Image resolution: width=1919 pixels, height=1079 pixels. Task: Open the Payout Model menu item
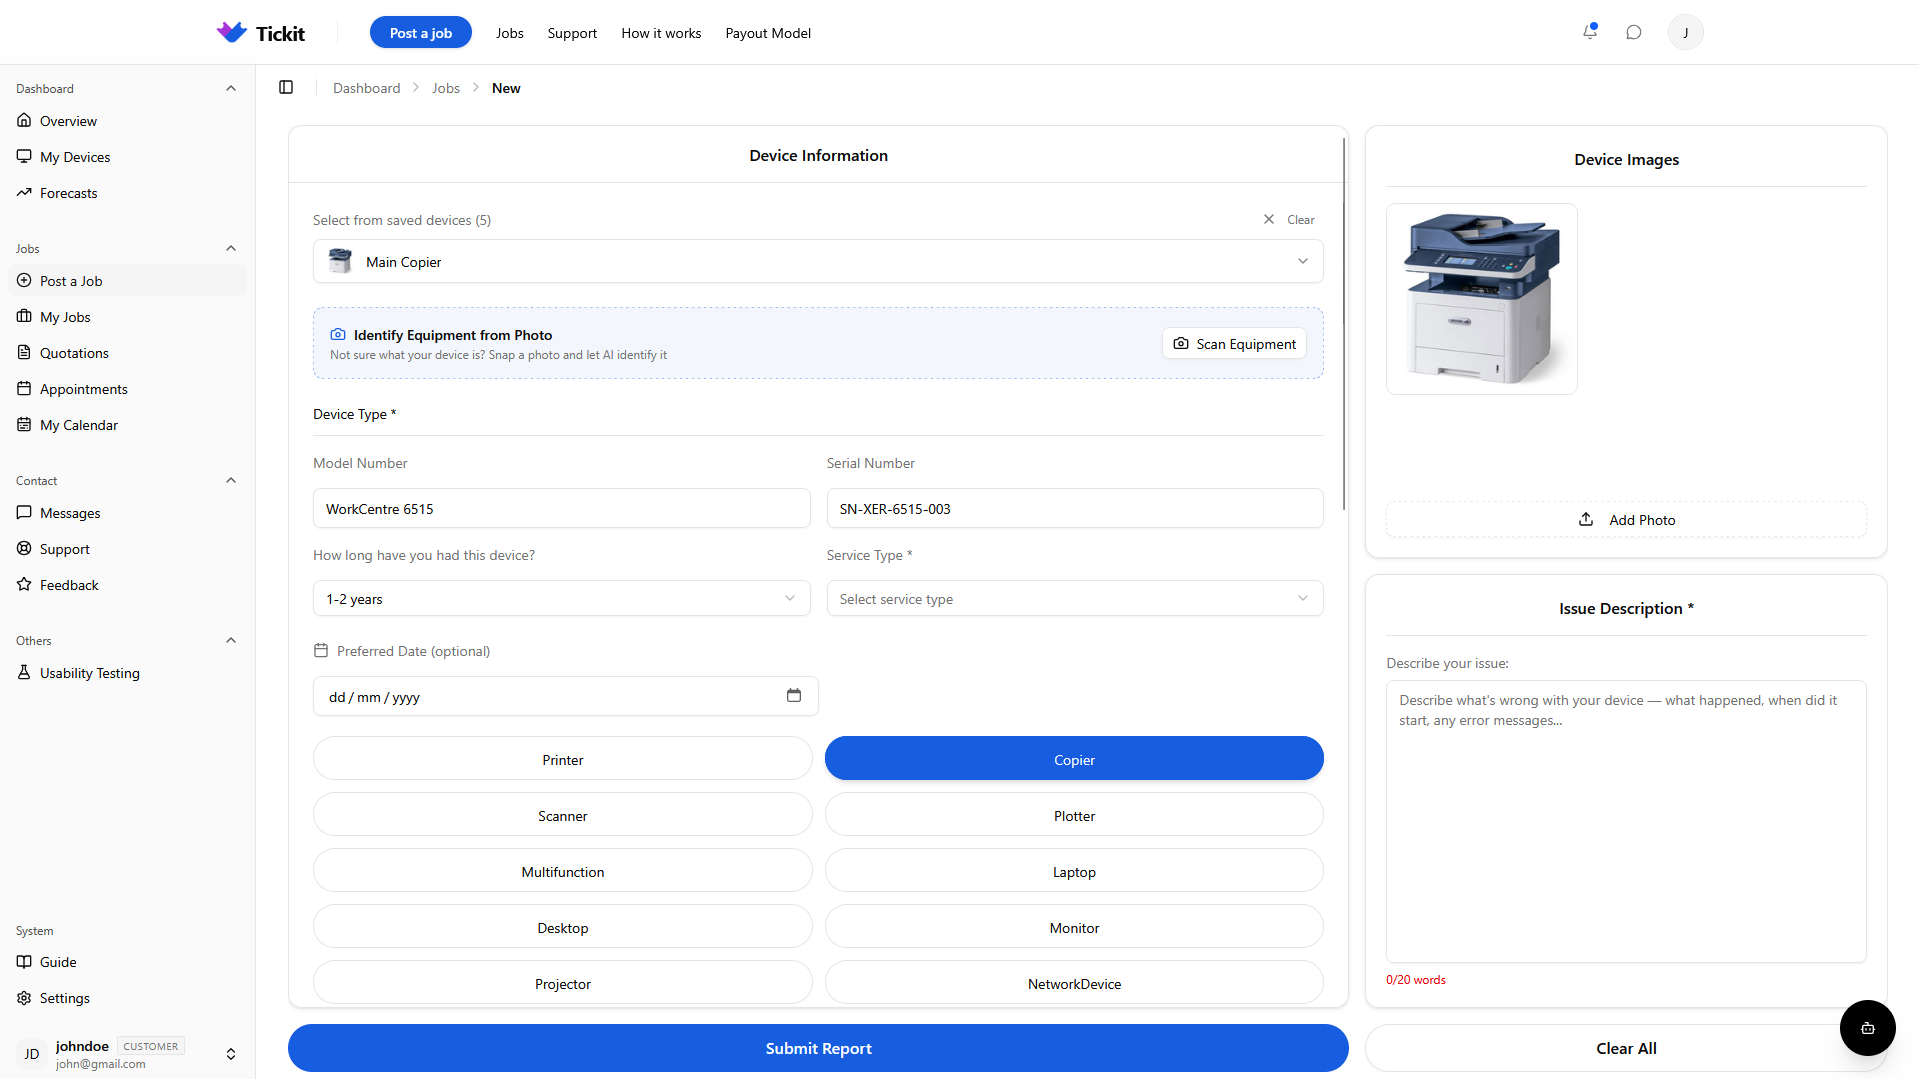(767, 33)
